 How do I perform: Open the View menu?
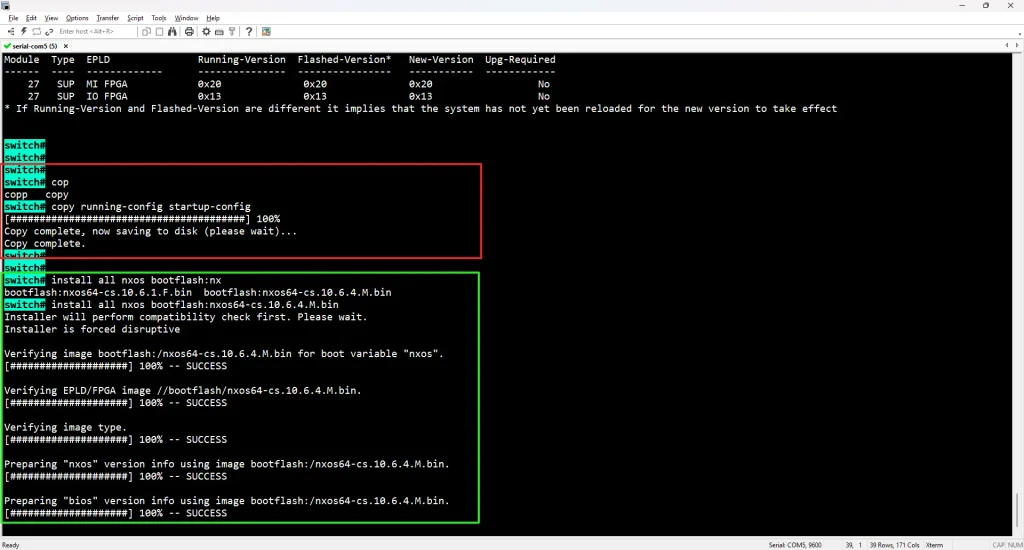(51, 18)
